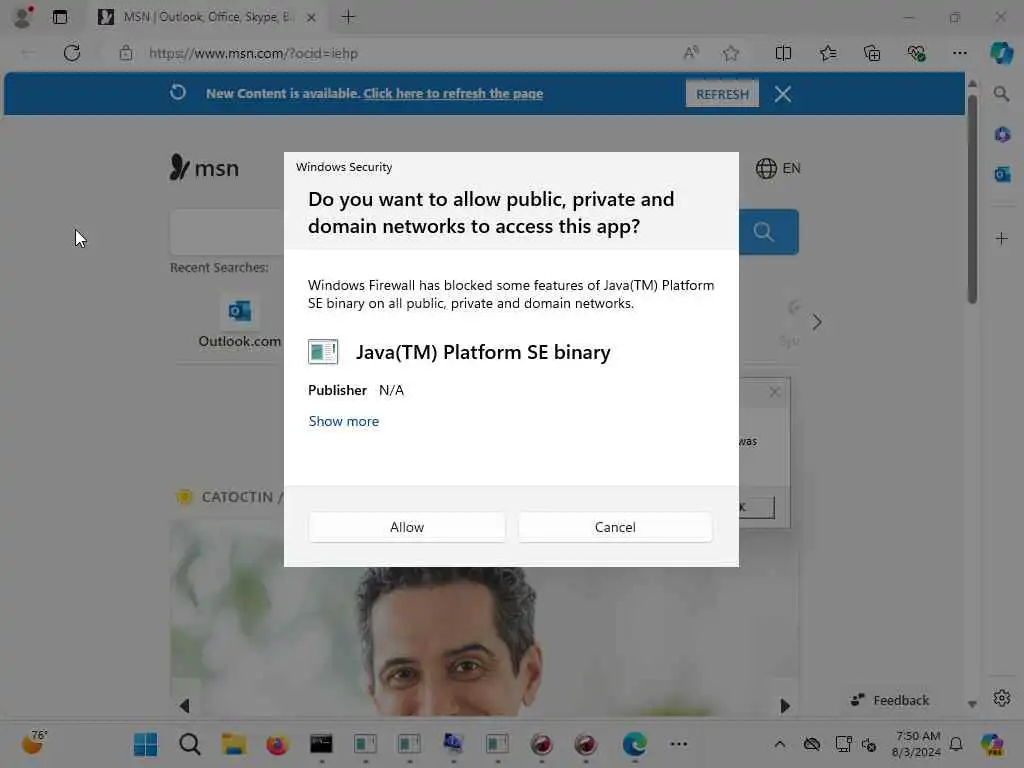Close the small popup behind the dialog
1024x768 pixels.
(x=775, y=392)
